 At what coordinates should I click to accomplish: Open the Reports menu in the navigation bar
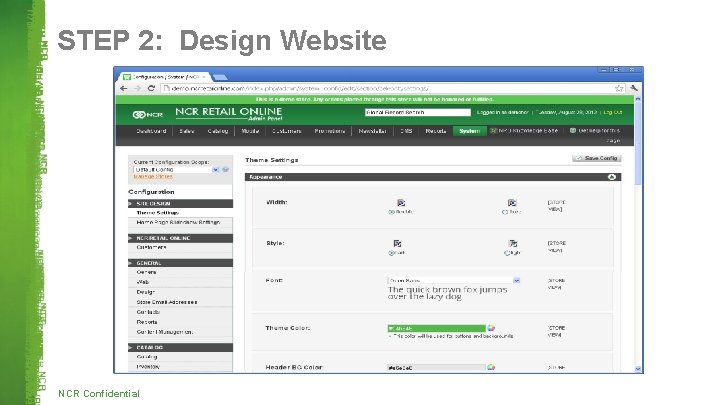click(x=436, y=131)
